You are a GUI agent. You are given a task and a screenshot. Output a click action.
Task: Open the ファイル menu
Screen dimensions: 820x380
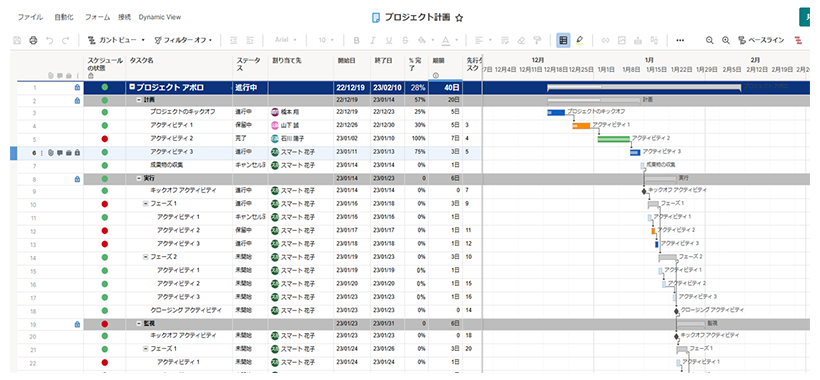[30, 17]
